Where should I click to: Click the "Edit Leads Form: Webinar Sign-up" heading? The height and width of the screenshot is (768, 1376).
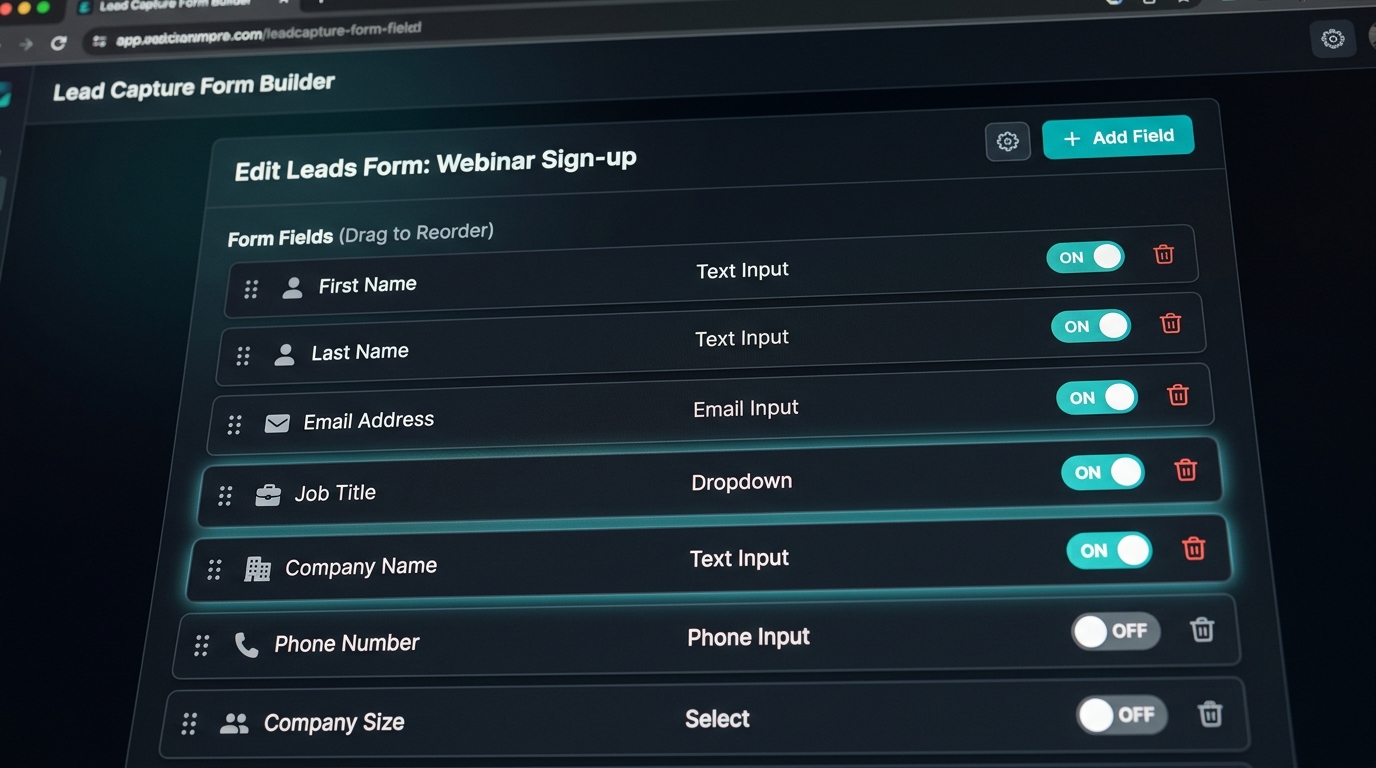tap(436, 165)
